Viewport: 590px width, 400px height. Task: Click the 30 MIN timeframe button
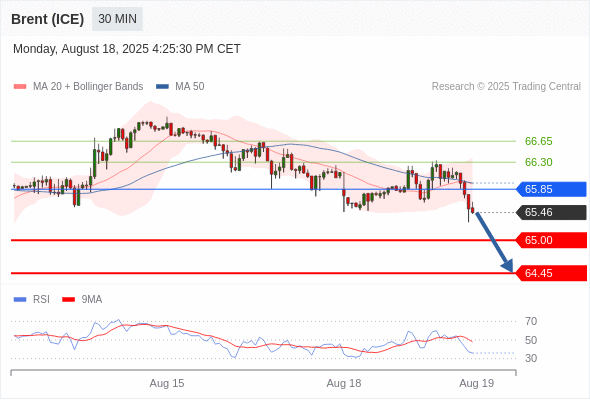117,19
